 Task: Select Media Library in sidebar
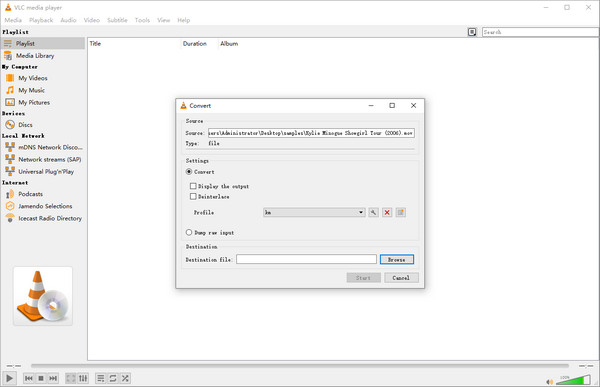43,56
